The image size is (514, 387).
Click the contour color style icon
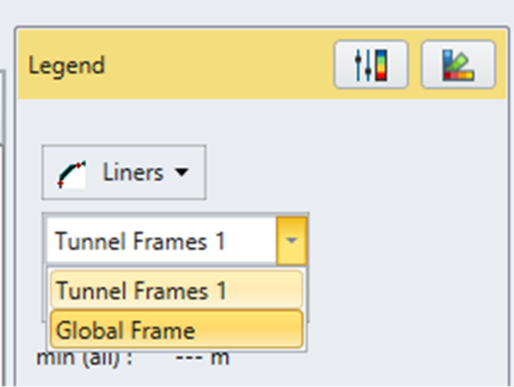pyautogui.click(x=458, y=65)
